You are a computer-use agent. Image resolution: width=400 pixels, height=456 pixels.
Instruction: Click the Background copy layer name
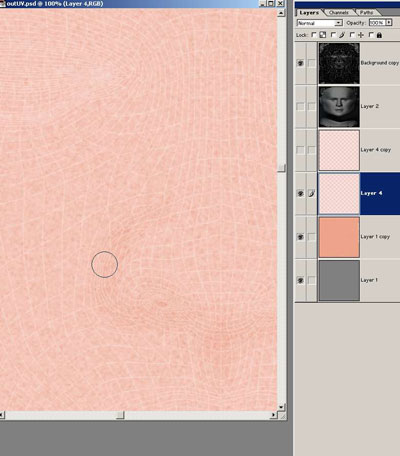point(380,63)
